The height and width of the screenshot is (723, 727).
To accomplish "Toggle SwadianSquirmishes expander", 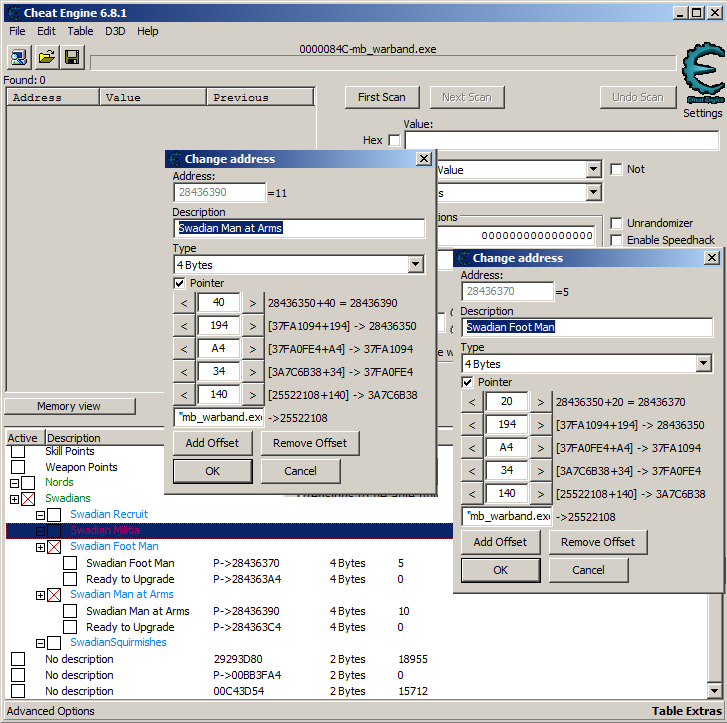I will pyautogui.click(x=40, y=643).
